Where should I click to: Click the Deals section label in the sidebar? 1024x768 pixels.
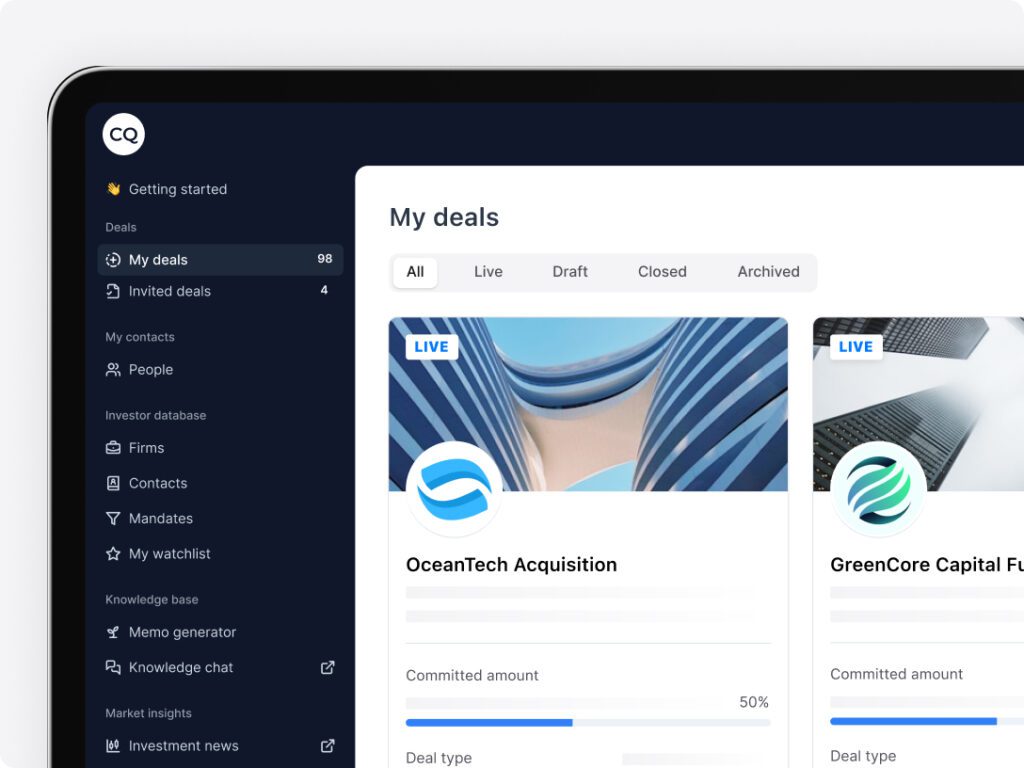pos(121,227)
